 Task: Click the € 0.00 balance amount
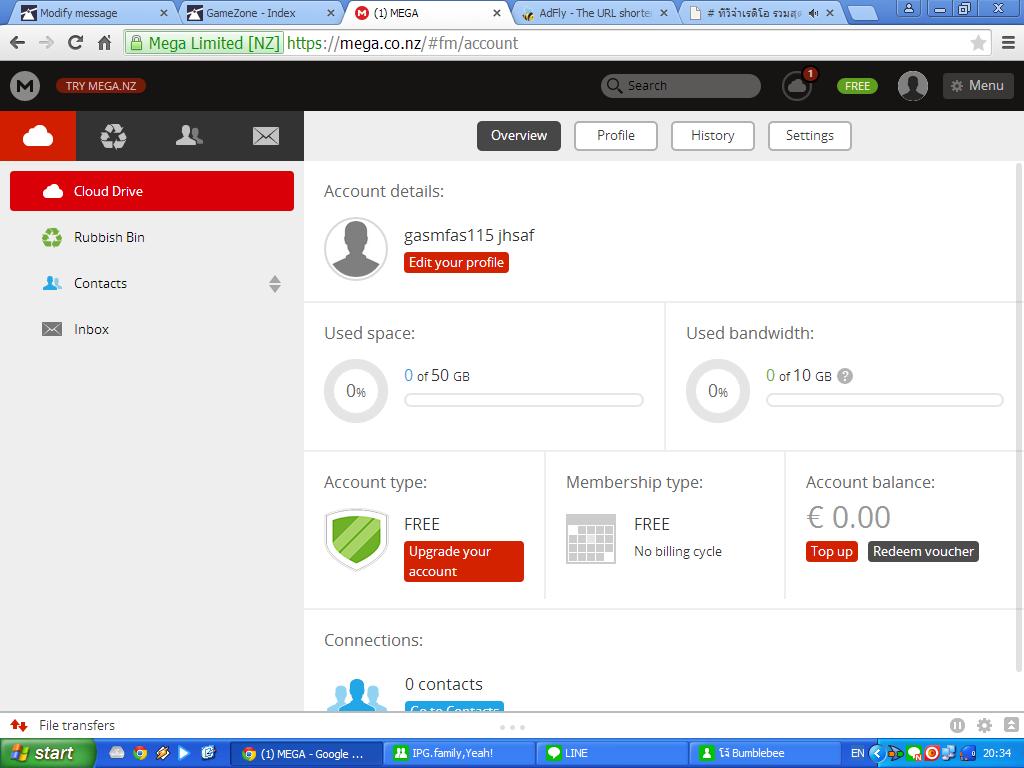click(x=848, y=517)
